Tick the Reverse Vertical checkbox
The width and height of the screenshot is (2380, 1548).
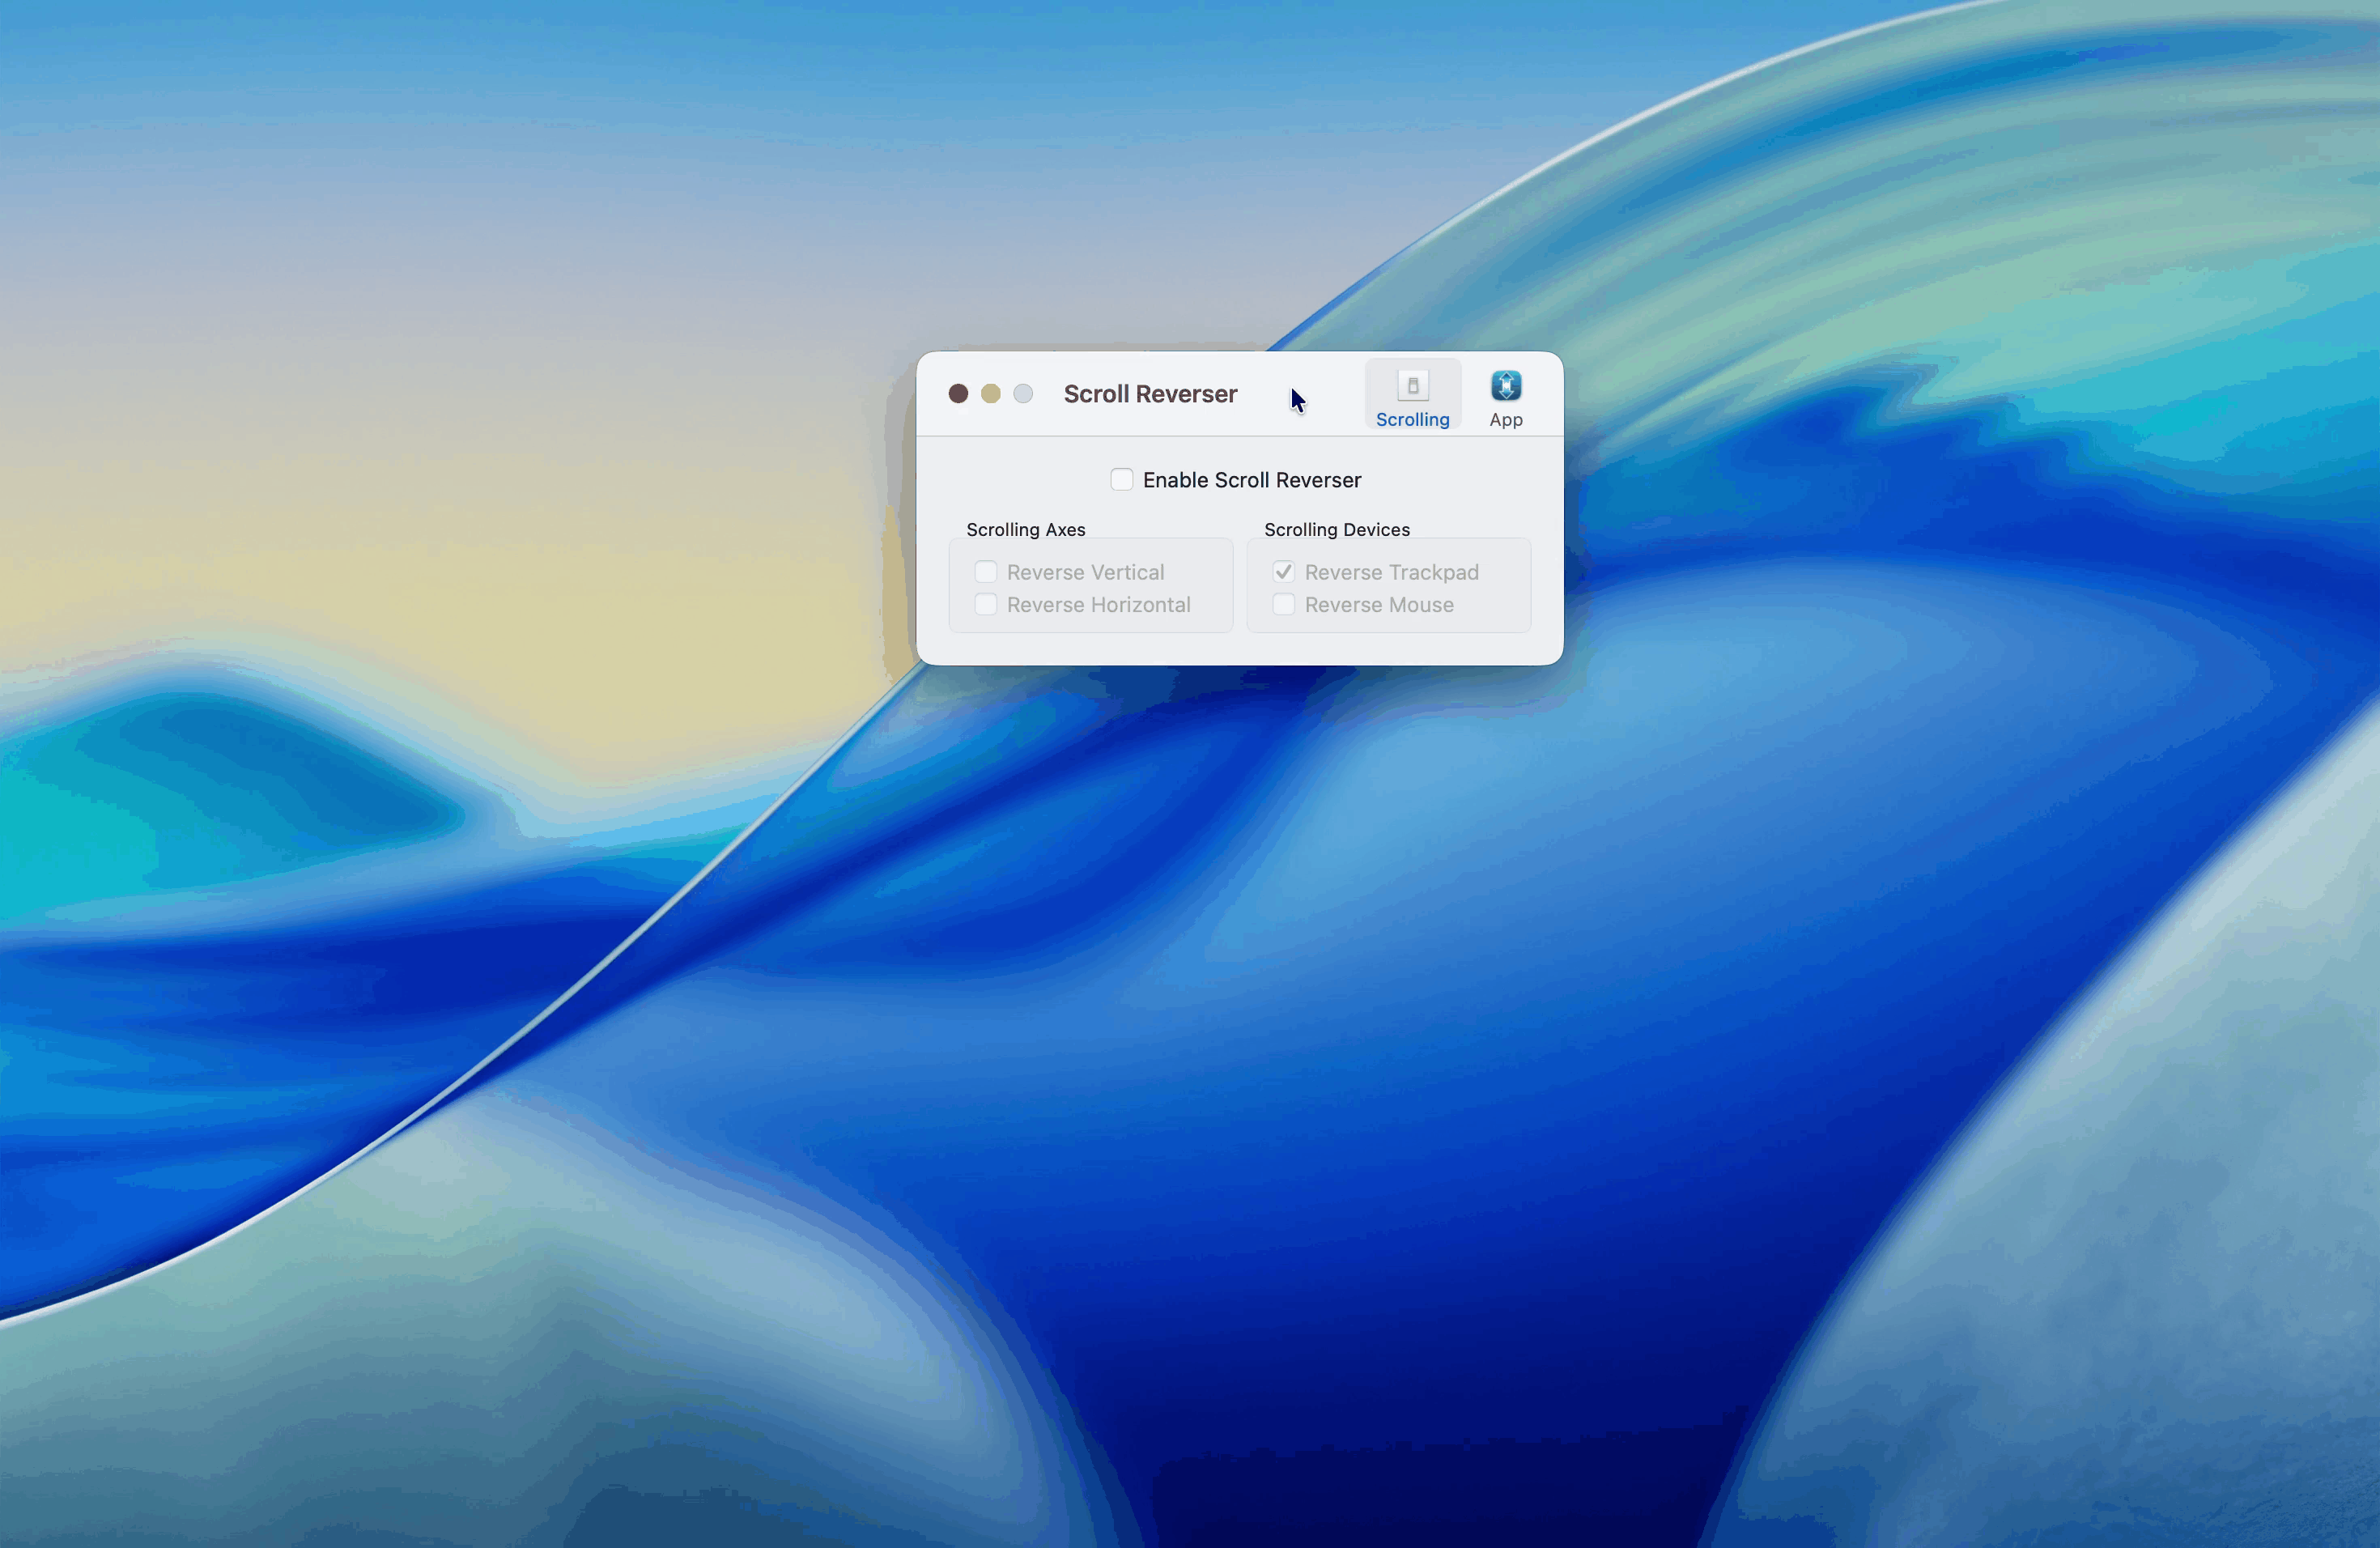click(985, 572)
